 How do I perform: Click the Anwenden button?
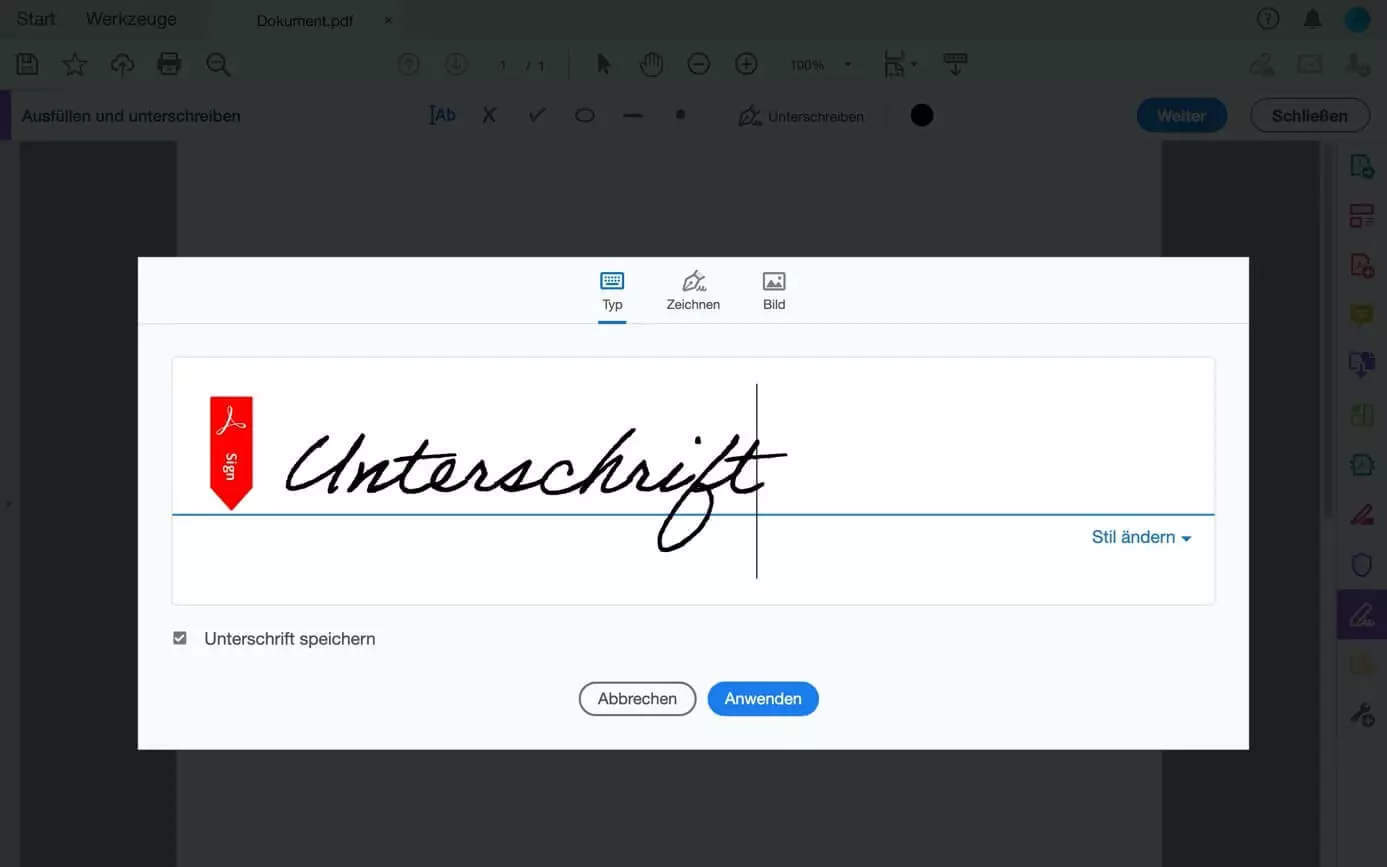[763, 699]
